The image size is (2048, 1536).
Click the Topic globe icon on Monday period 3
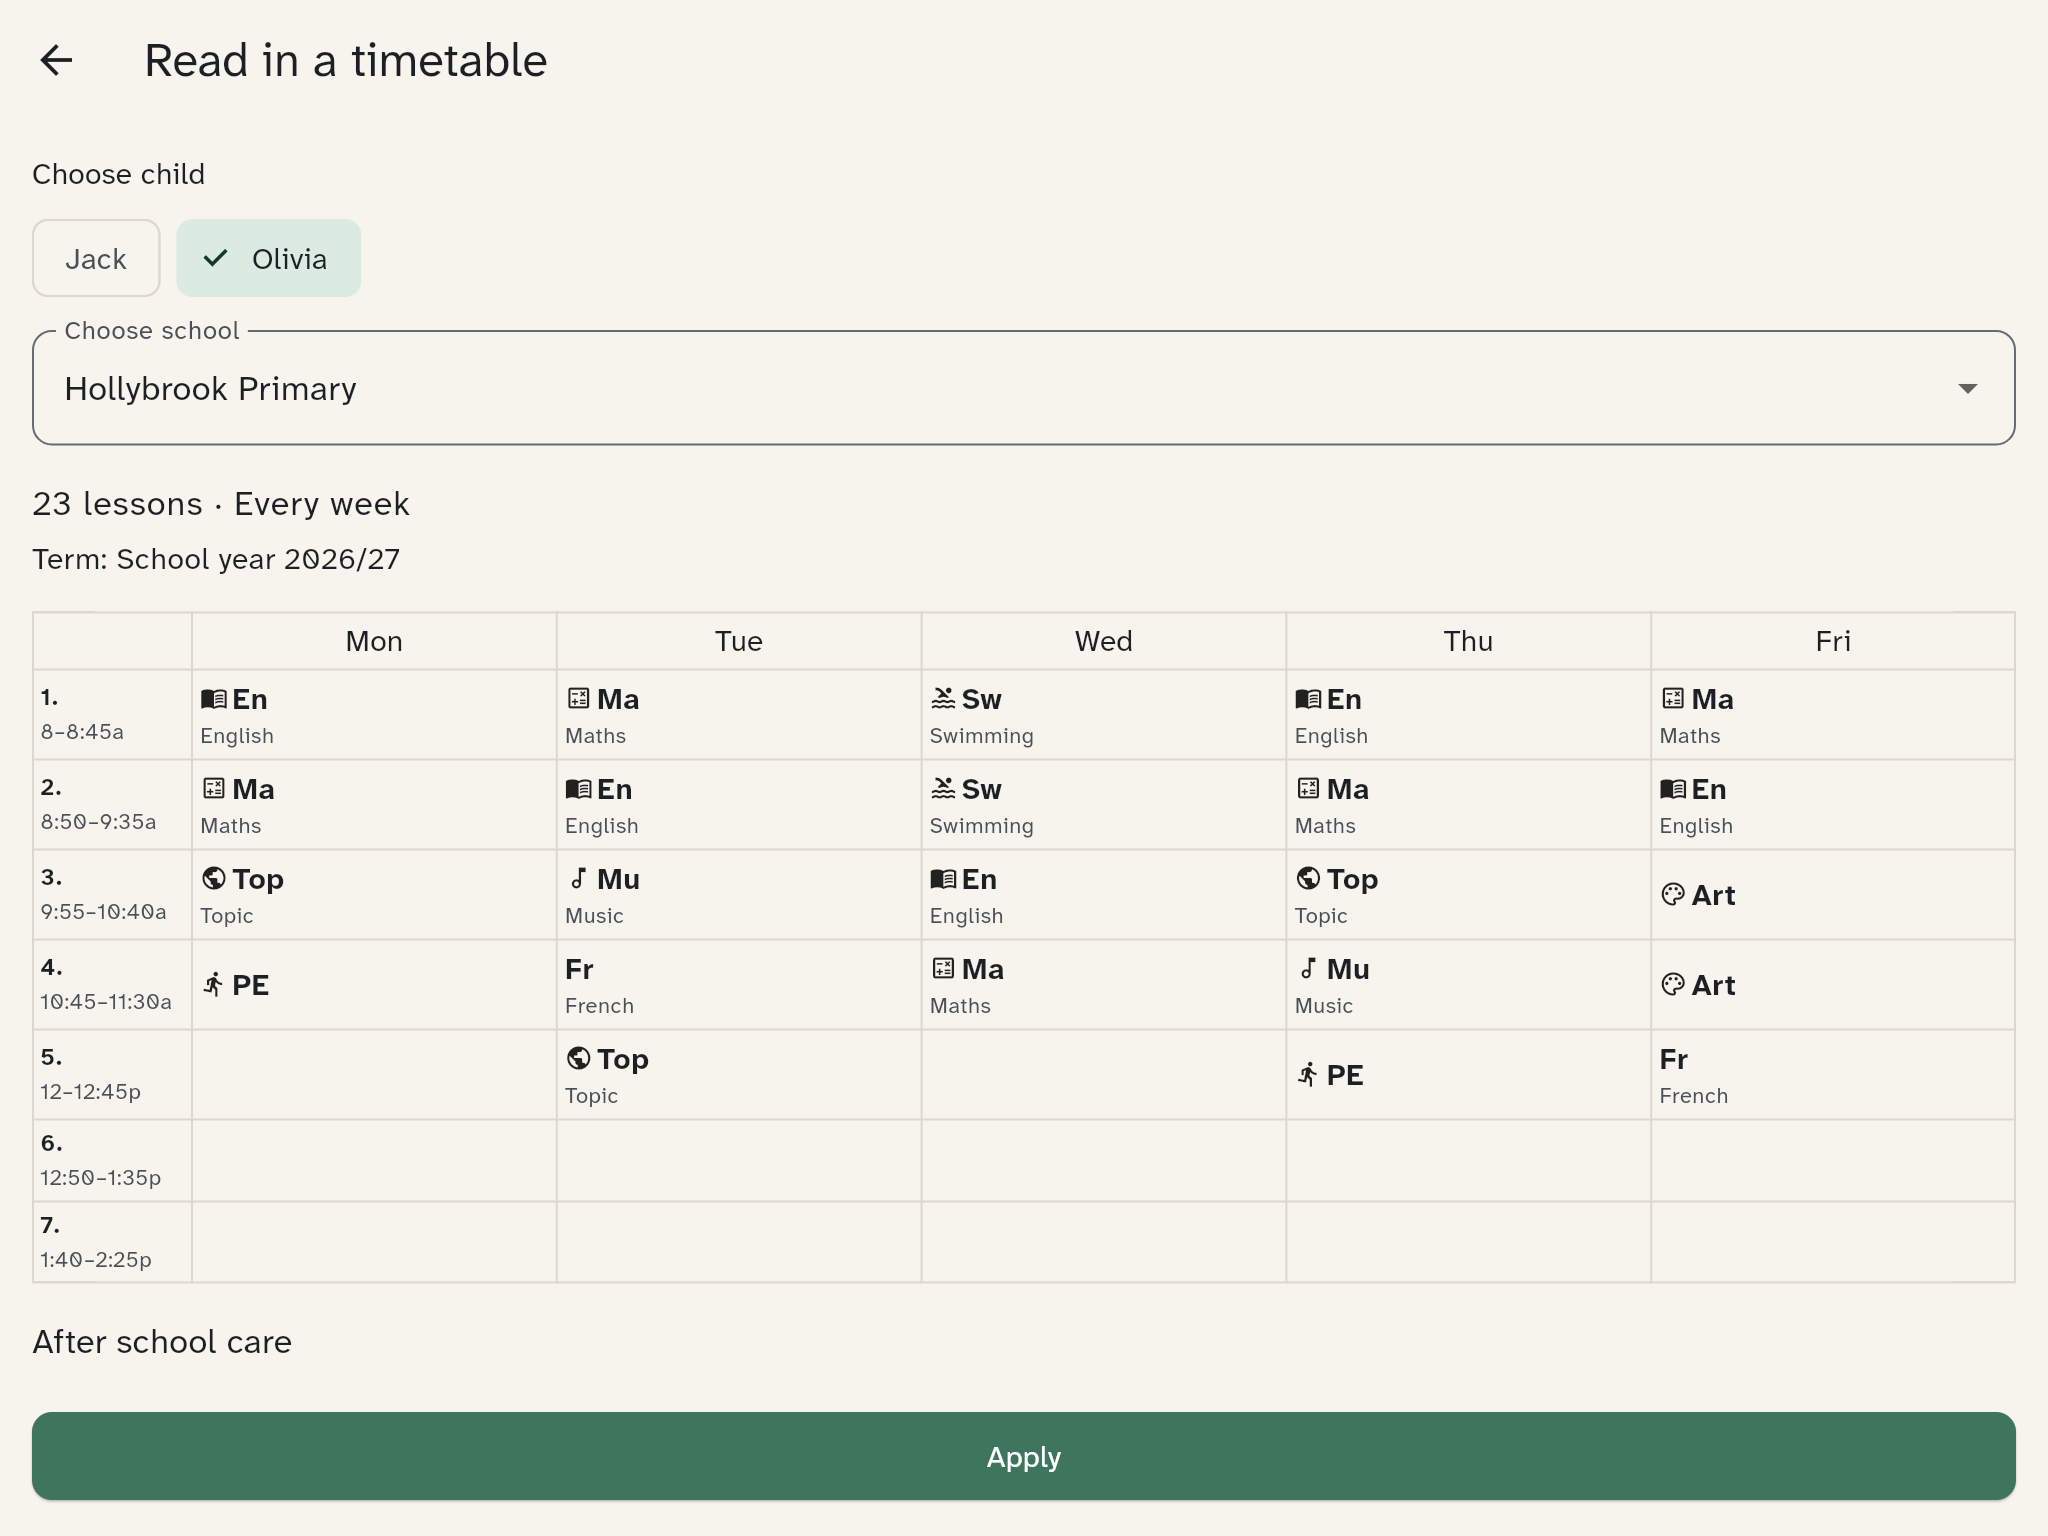(x=213, y=878)
